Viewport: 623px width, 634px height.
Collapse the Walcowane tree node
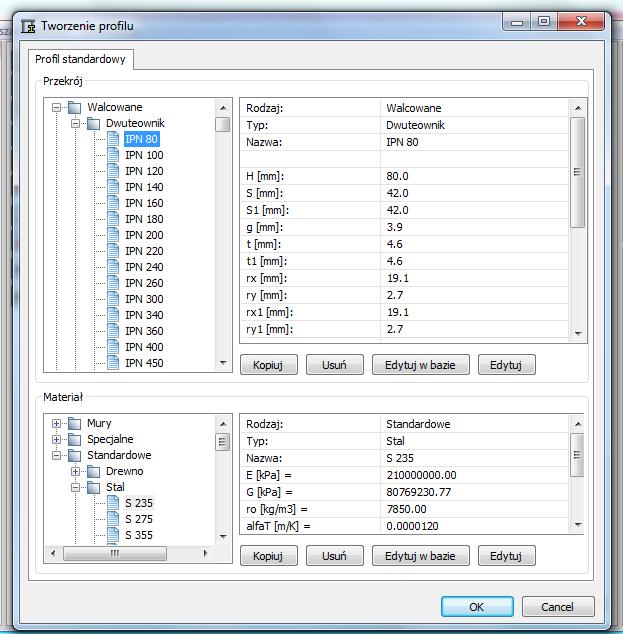56,108
